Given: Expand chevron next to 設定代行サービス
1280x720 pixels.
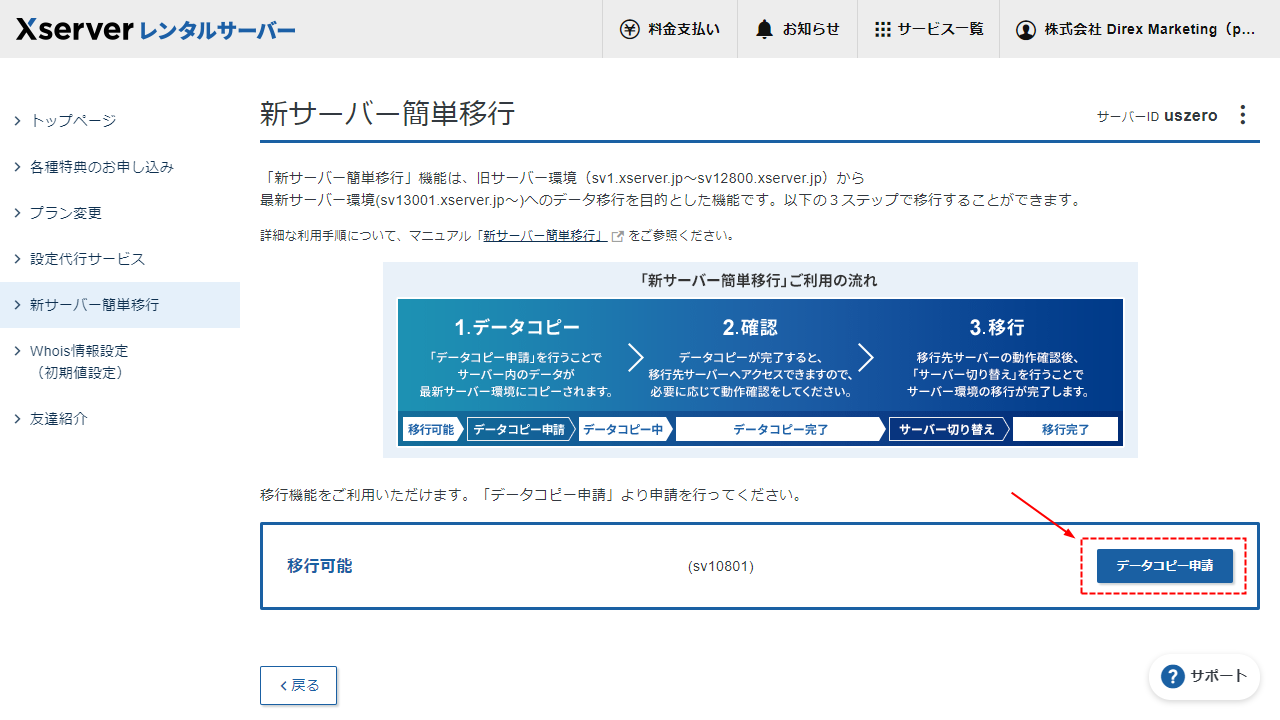Looking at the screenshot, I should point(17,258).
